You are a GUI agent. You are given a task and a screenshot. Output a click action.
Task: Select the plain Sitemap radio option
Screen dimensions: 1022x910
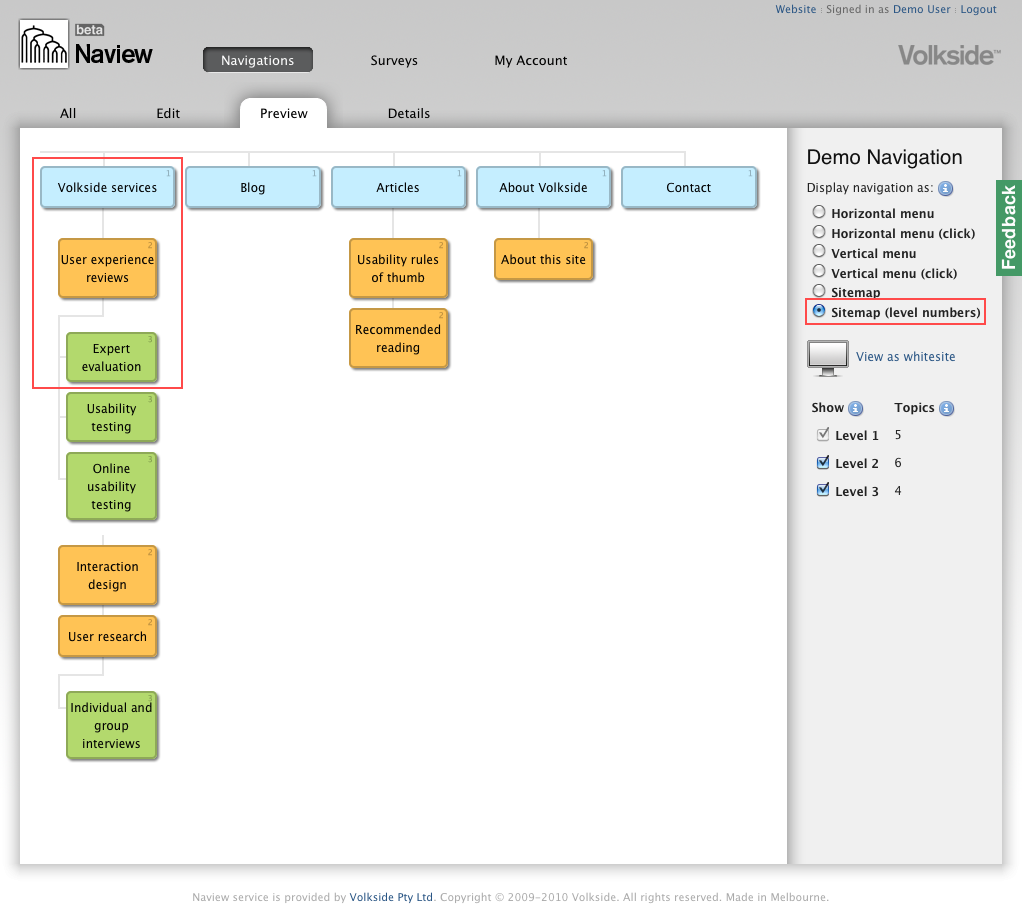(x=819, y=291)
